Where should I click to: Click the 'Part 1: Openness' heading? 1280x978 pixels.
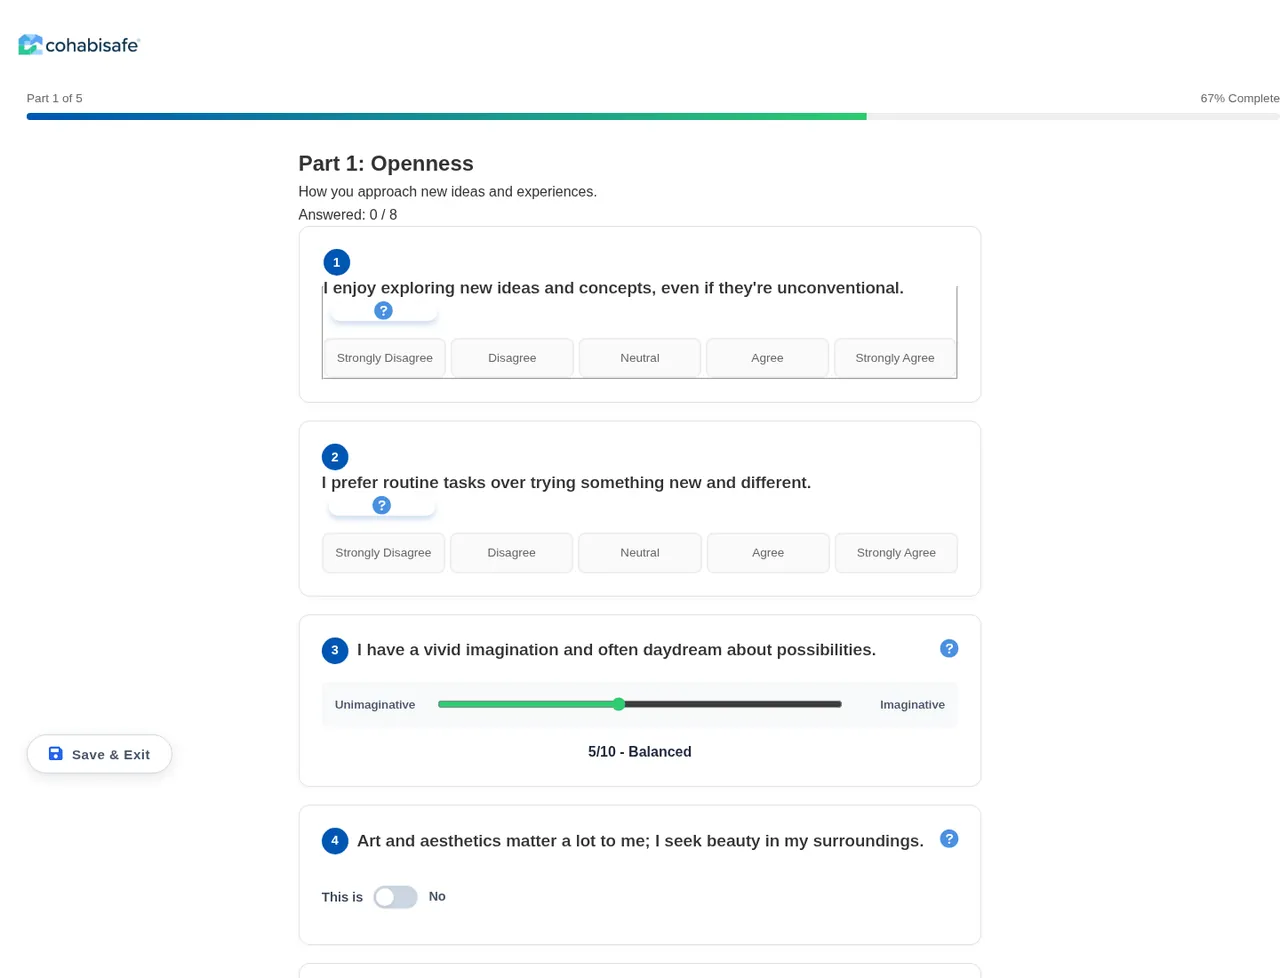(x=386, y=163)
